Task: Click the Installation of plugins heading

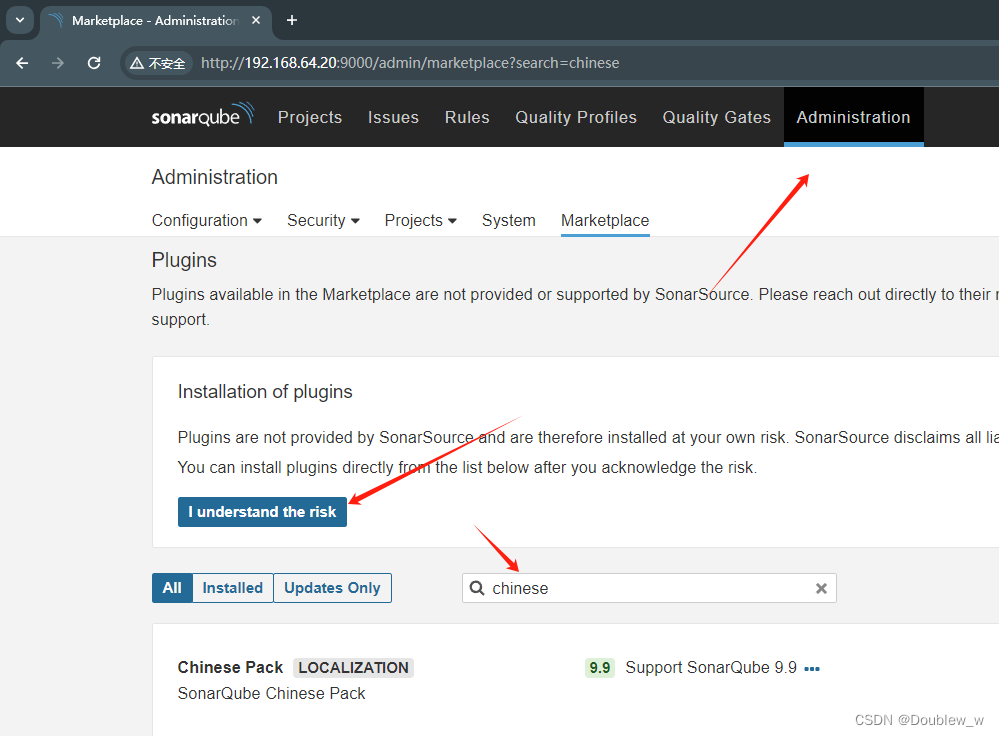Action: (265, 391)
